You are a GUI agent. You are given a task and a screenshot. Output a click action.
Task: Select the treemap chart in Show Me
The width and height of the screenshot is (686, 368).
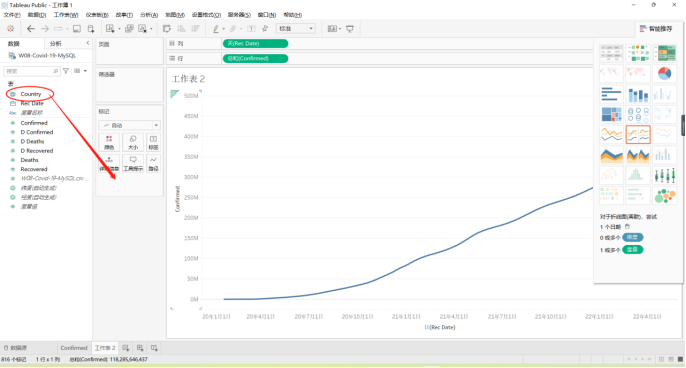point(611,114)
